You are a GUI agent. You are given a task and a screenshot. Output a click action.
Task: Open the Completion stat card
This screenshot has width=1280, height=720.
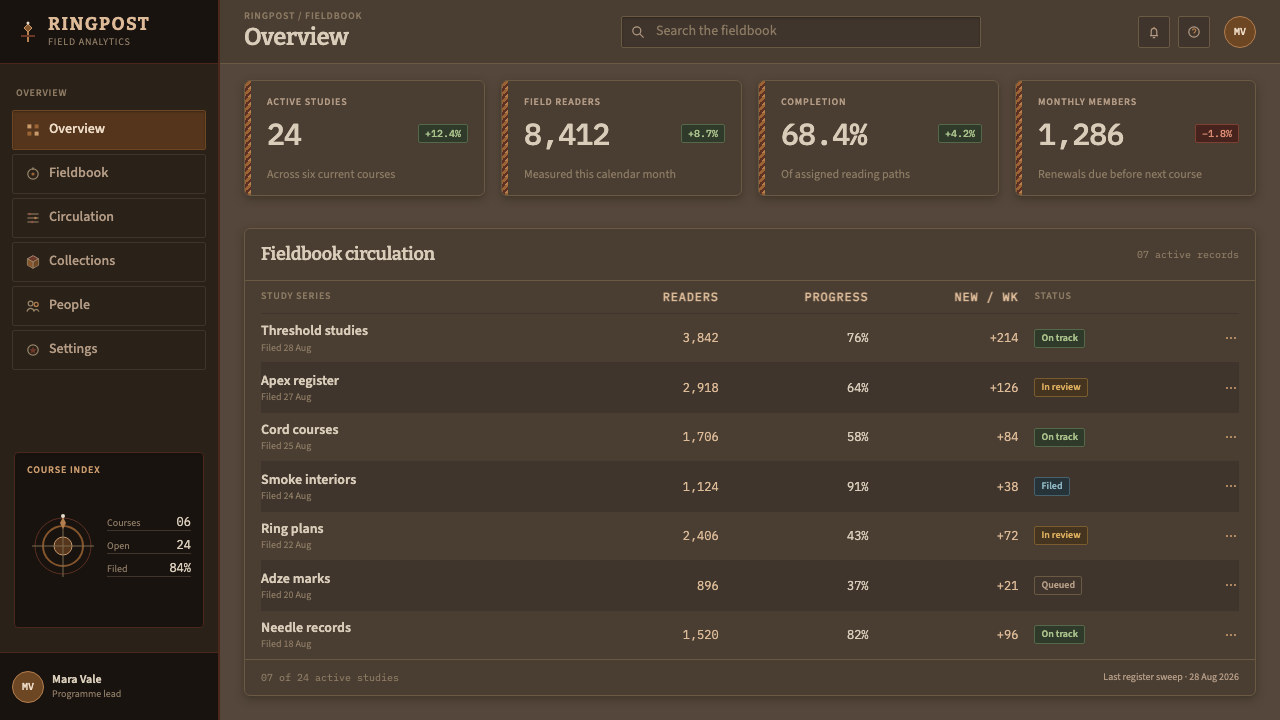click(x=879, y=138)
